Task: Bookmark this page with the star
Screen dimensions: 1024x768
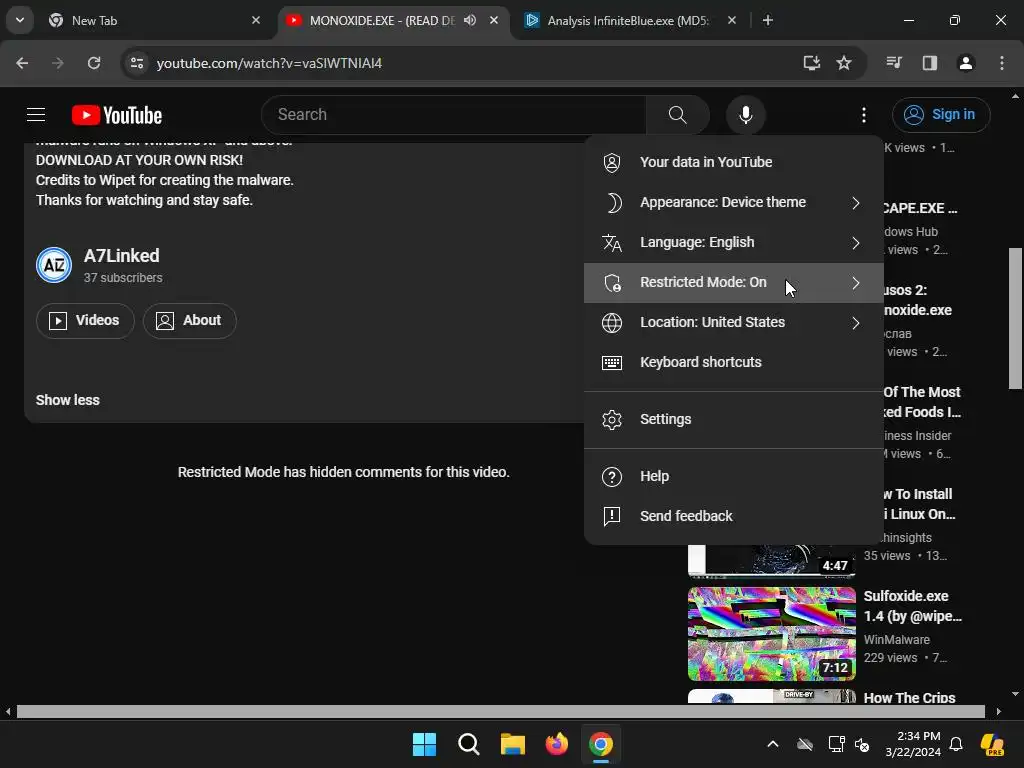Action: 844,63
